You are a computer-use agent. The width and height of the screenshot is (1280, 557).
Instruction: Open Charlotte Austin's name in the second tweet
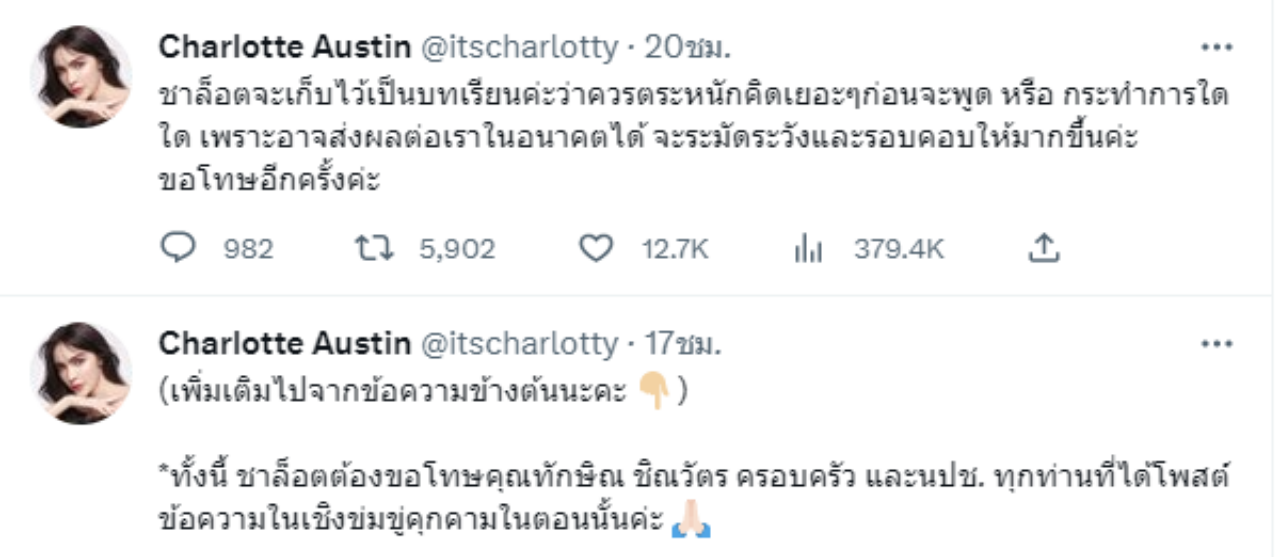285,344
